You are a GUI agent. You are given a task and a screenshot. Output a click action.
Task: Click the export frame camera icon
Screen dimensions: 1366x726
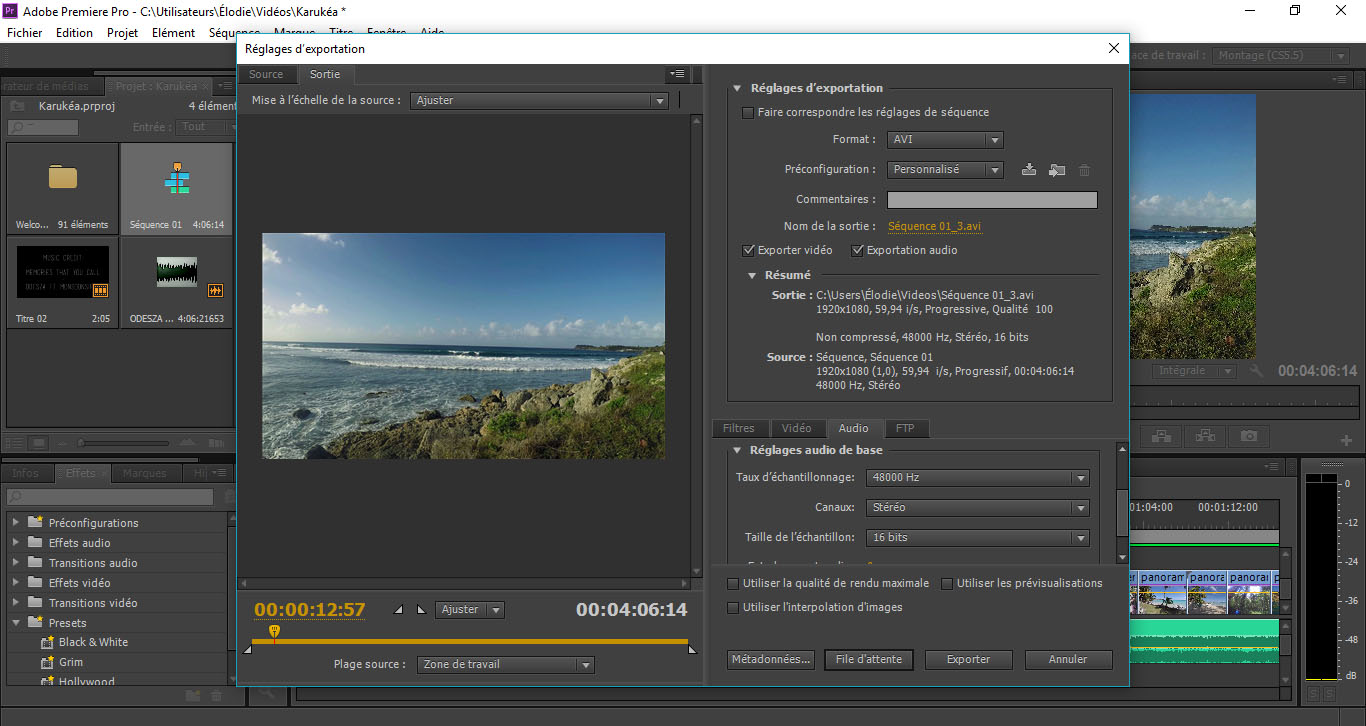1248,436
